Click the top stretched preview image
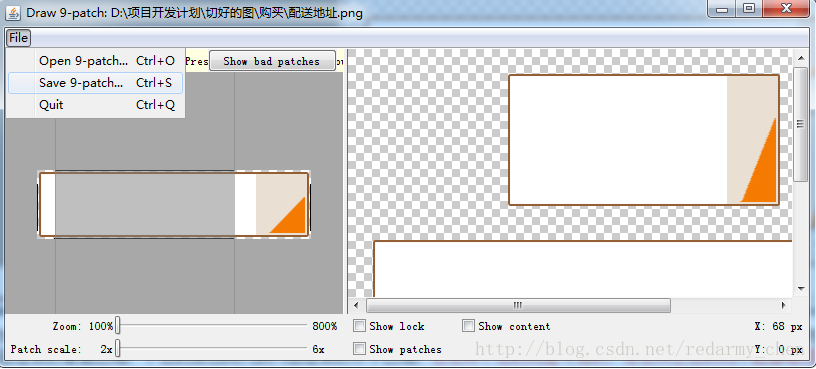 (644, 140)
